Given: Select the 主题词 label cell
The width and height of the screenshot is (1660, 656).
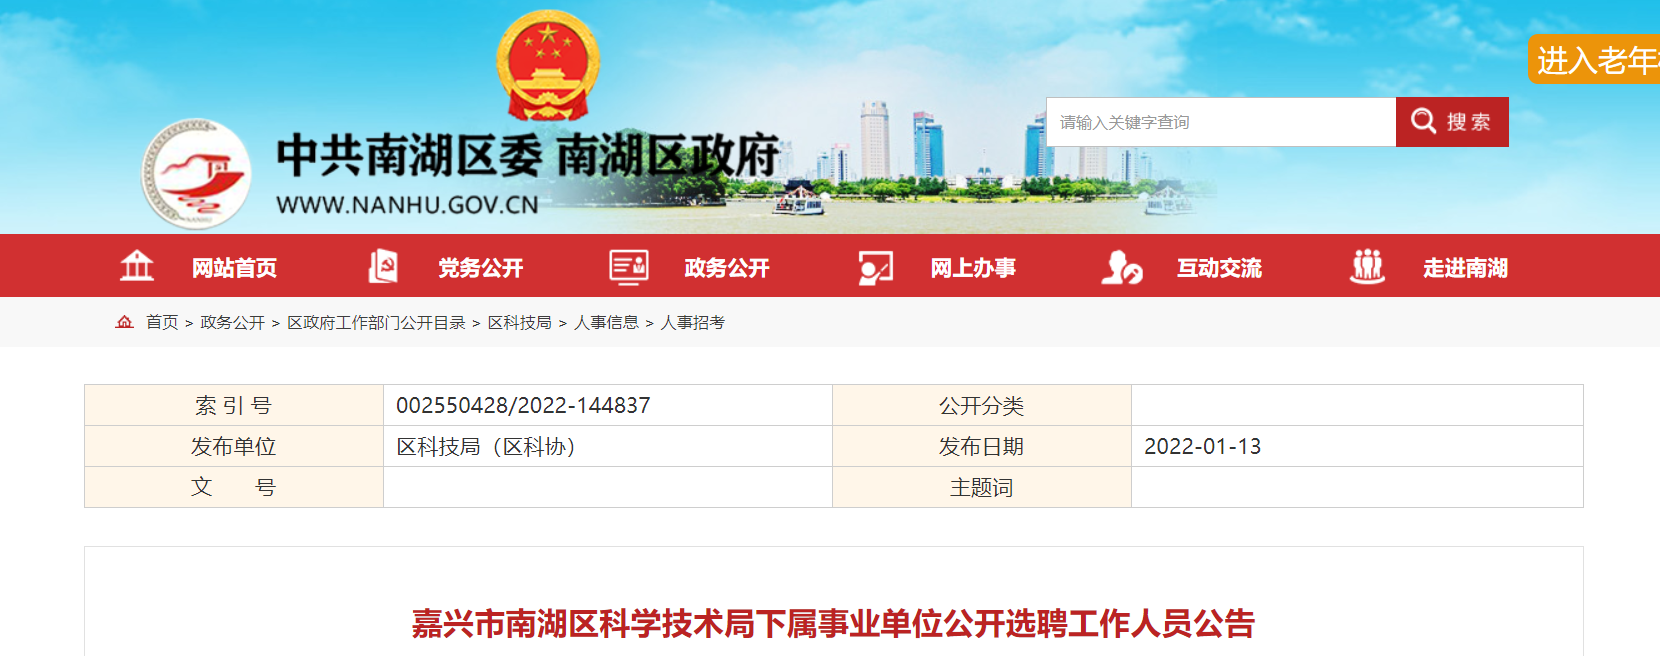Looking at the screenshot, I should [982, 487].
